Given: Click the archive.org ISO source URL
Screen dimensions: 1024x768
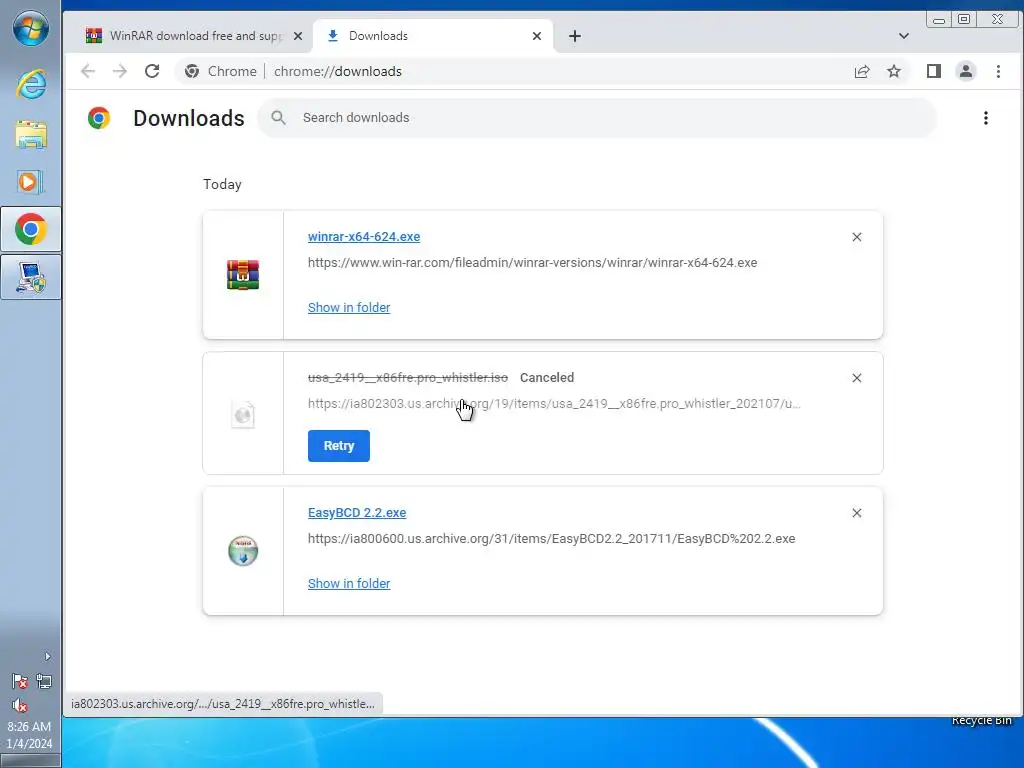Looking at the screenshot, I should [x=554, y=404].
